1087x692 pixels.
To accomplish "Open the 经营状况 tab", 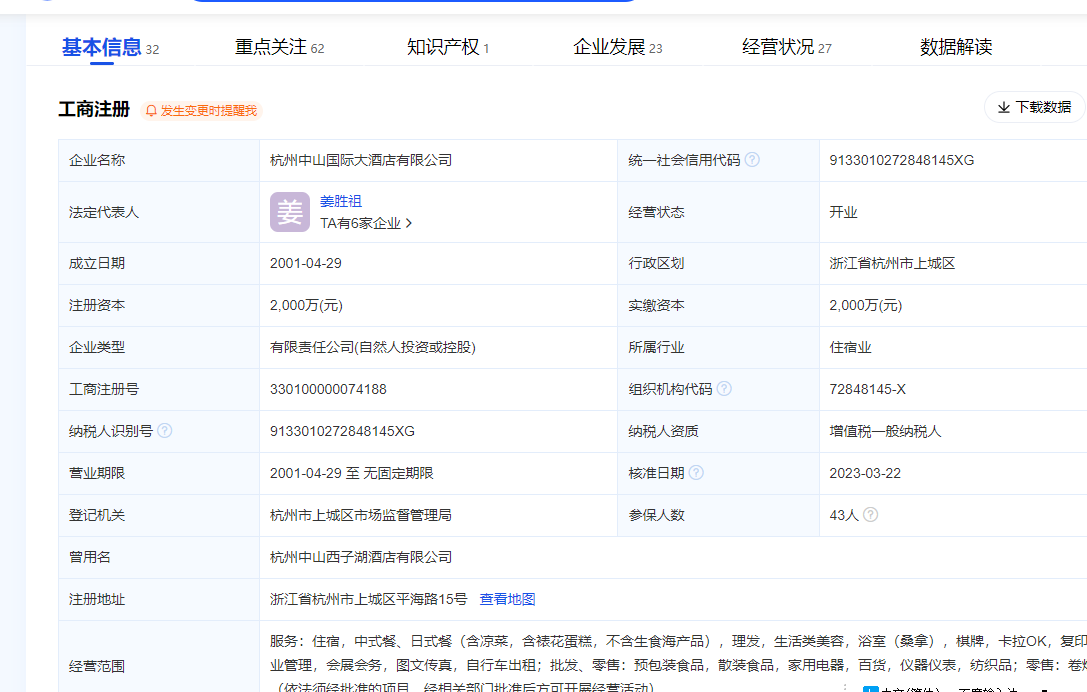I will (x=786, y=47).
